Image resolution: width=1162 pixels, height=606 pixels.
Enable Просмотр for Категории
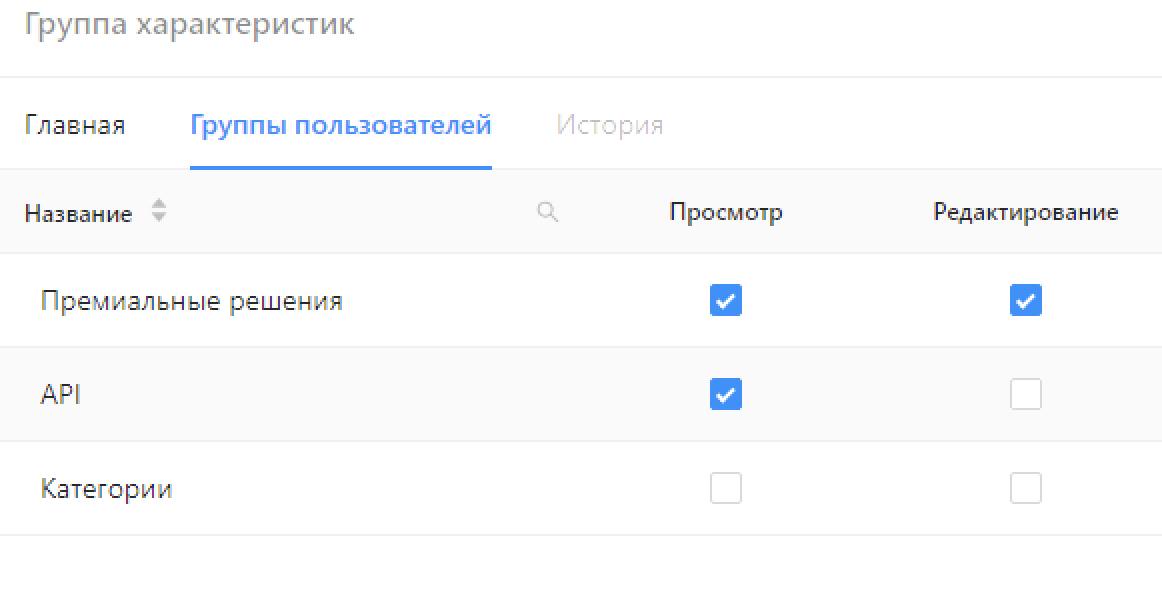(x=725, y=489)
